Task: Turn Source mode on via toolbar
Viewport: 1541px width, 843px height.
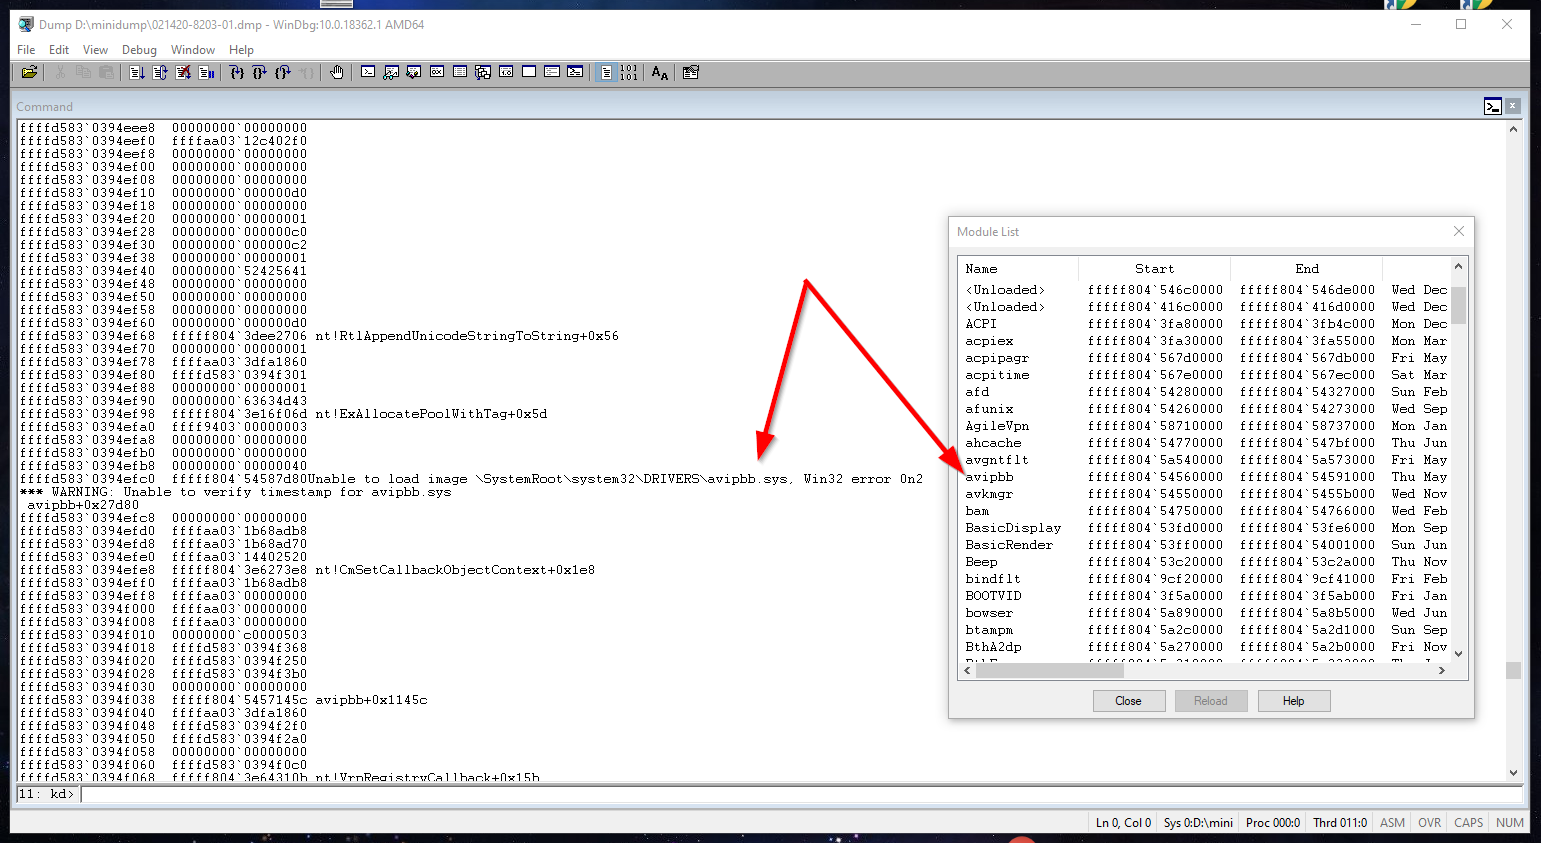Action: pyautogui.click(x=606, y=72)
